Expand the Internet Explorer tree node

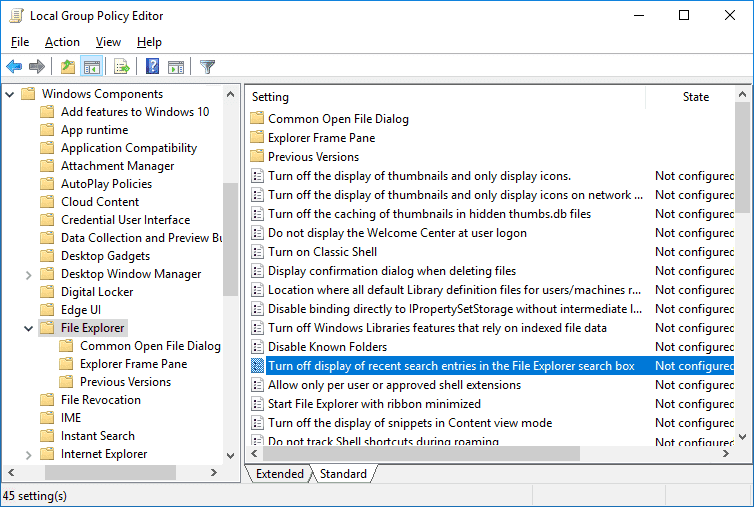pyautogui.click(x=28, y=455)
